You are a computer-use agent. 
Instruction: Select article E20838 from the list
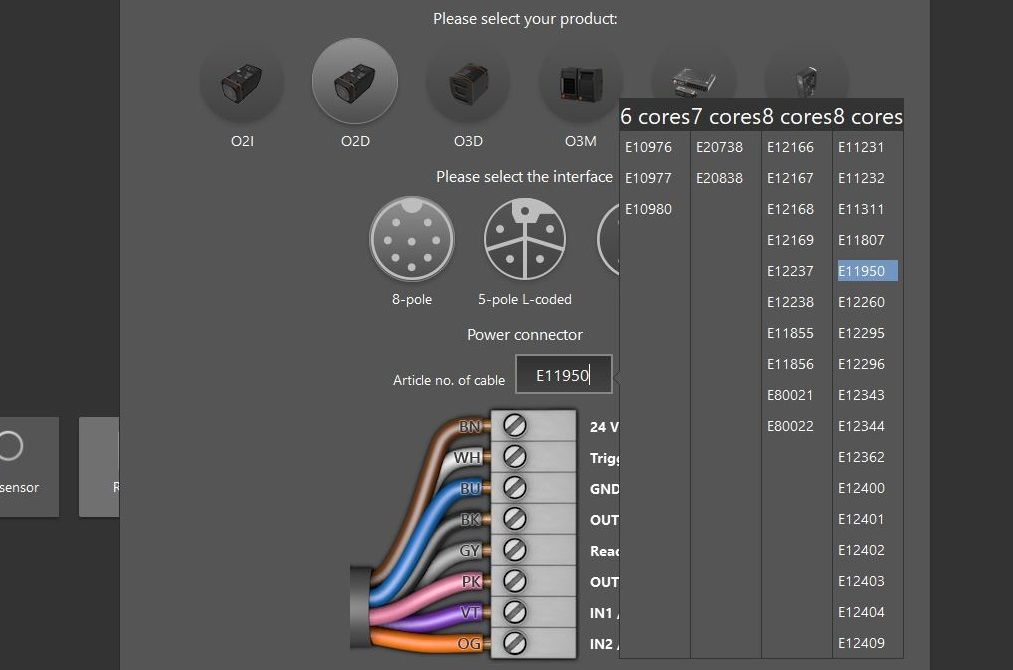[720, 178]
